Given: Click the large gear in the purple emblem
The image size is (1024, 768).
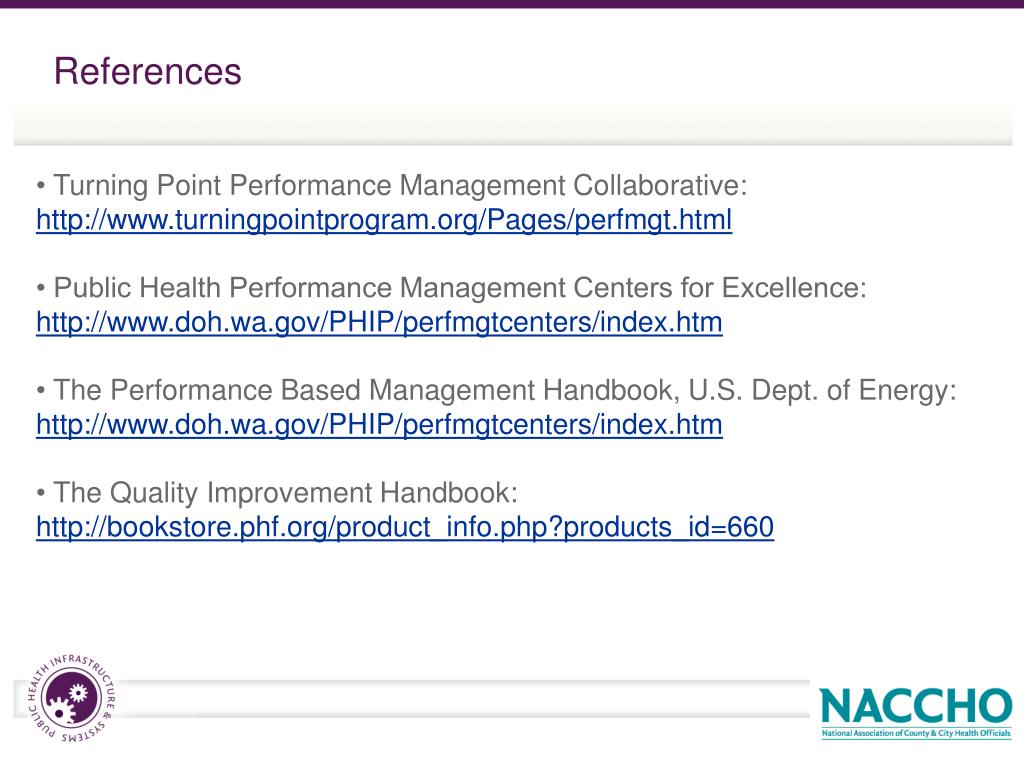Looking at the screenshot, I should (x=59, y=709).
